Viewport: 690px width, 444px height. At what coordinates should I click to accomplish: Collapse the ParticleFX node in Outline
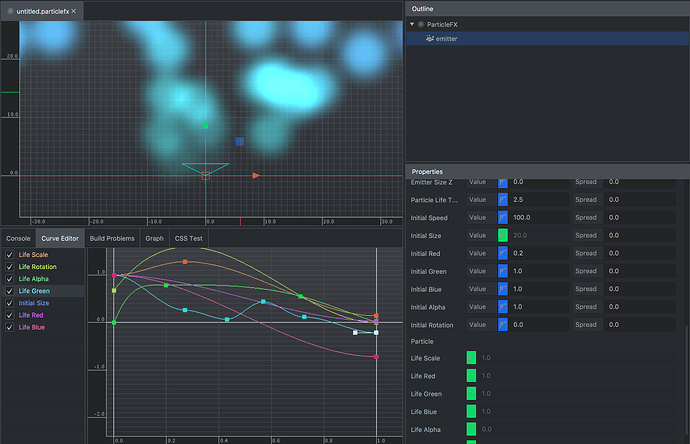coord(410,23)
